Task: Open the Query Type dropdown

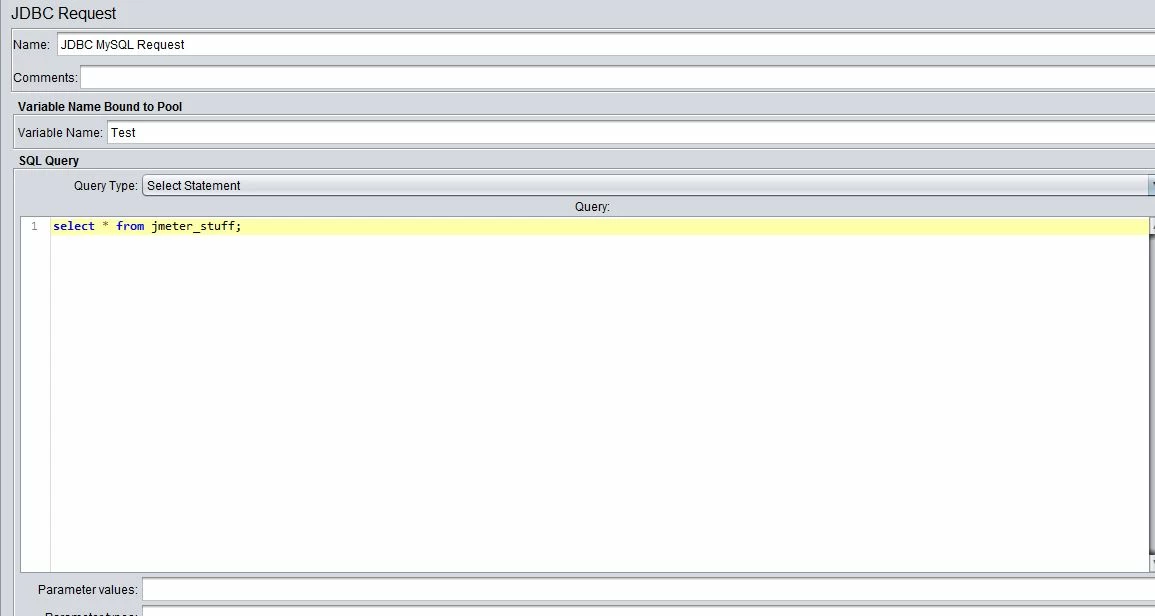Action: point(648,186)
